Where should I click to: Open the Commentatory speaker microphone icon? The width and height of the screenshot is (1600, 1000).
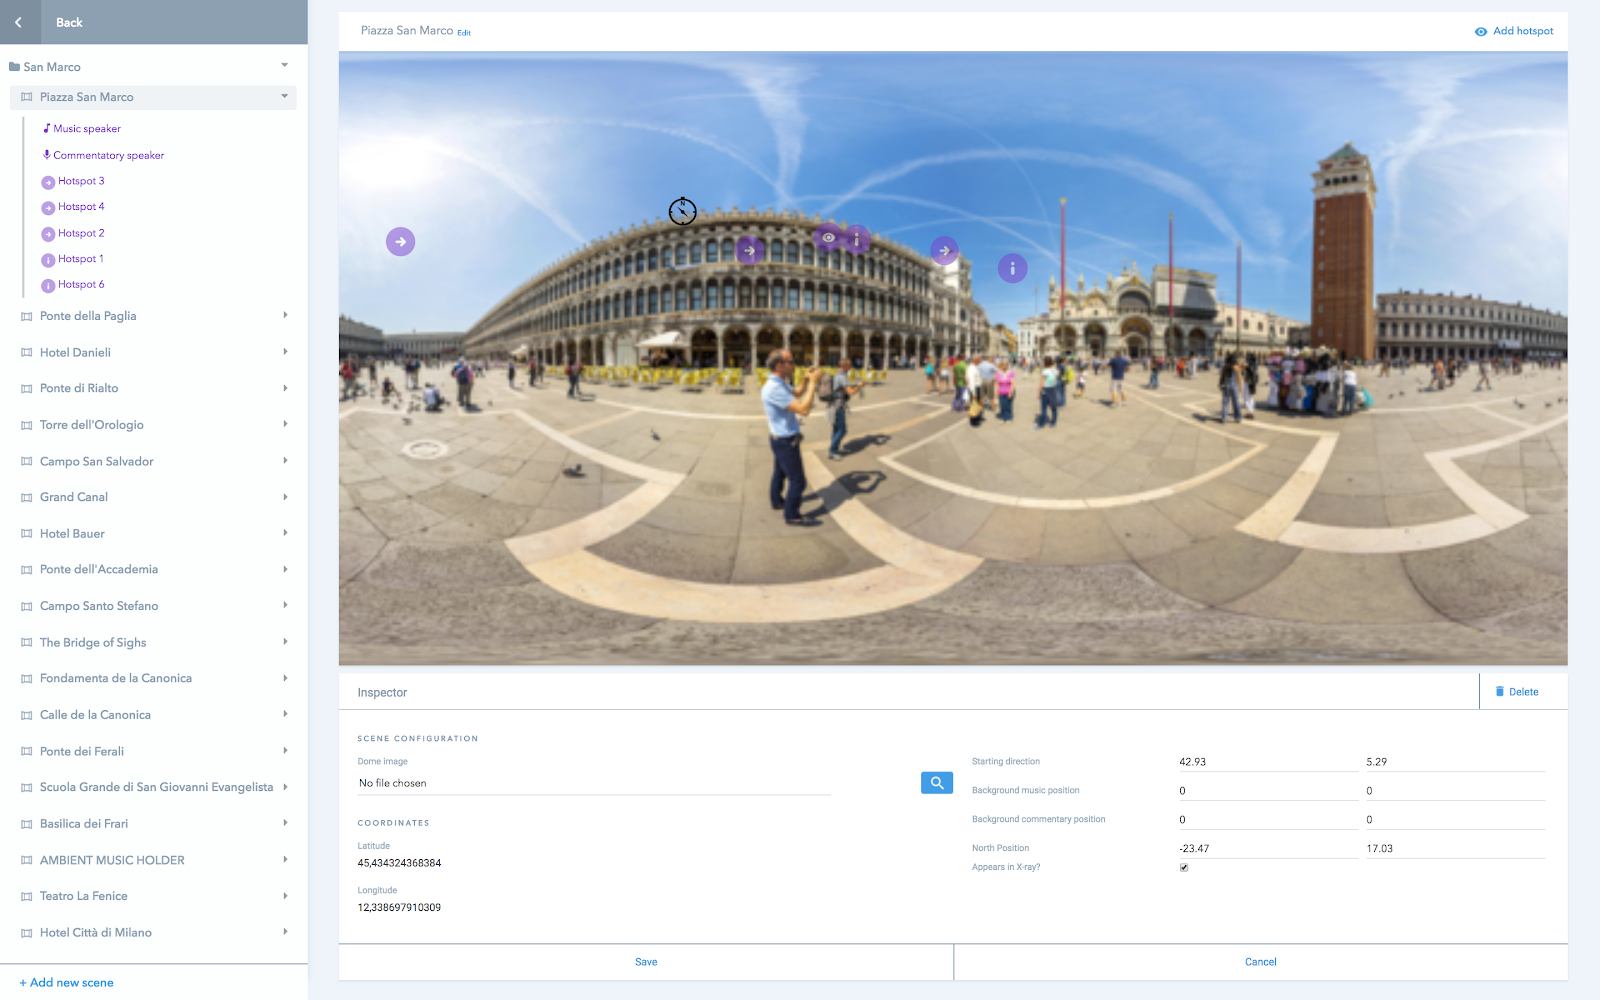tap(46, 155)
